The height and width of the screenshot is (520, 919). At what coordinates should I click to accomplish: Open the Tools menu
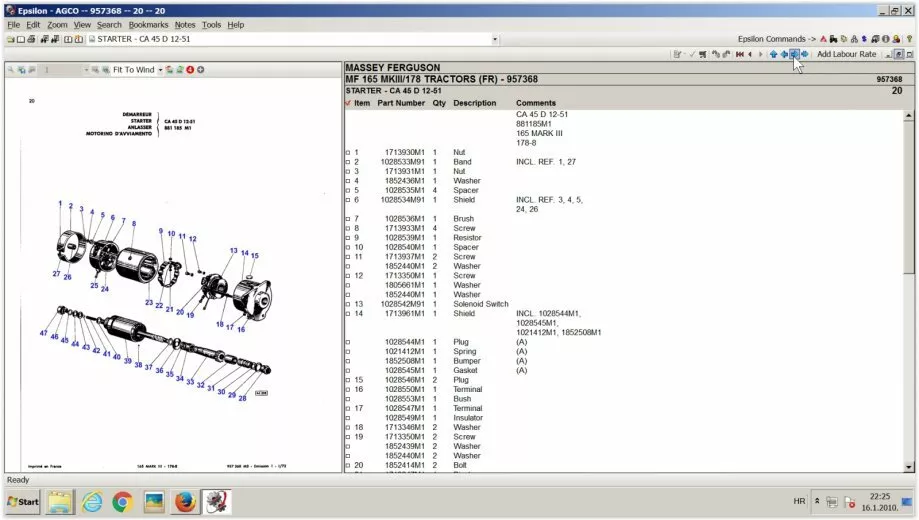point(211,25)
